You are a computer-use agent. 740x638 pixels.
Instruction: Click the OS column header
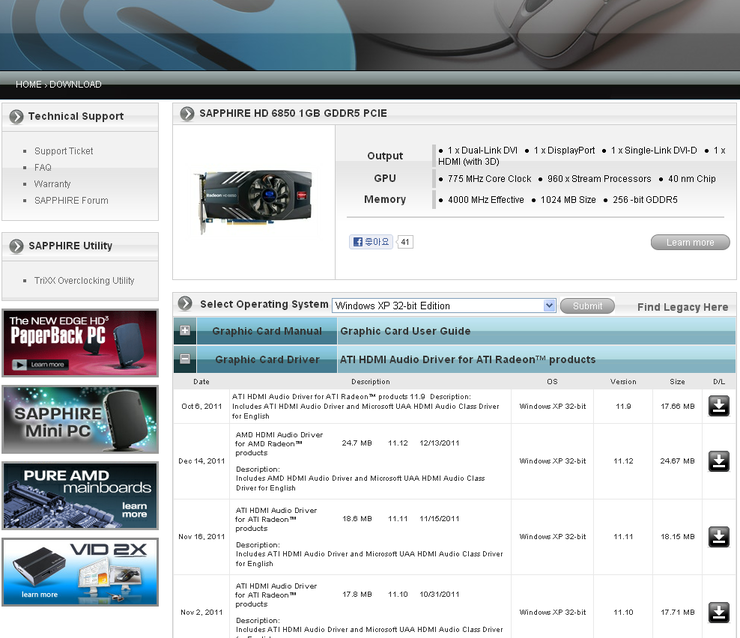tap(552, 381)
